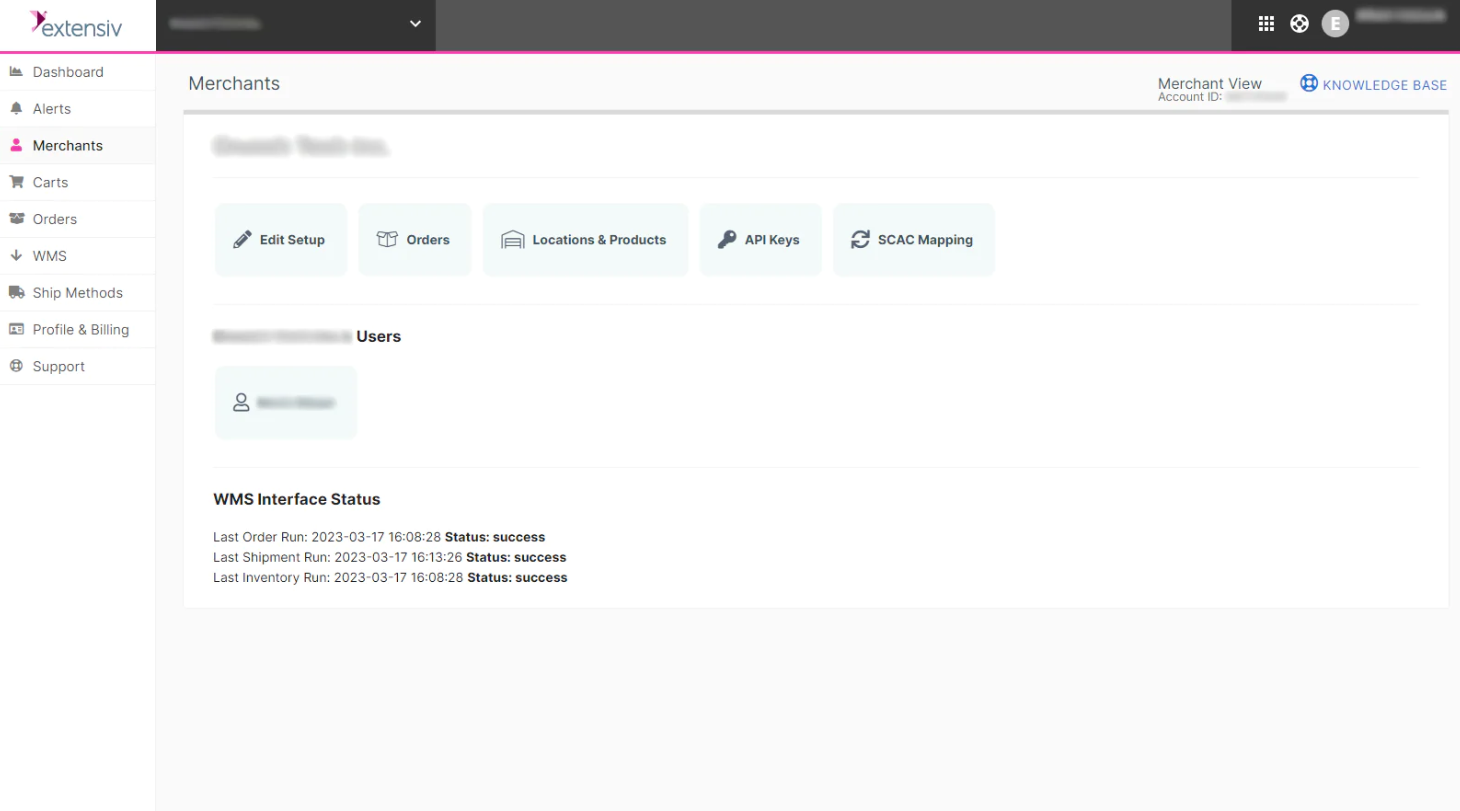1460x811 pixels.
Task: View the merchant's API Keys
Action: pyautogui.click(x=760, y=239)
